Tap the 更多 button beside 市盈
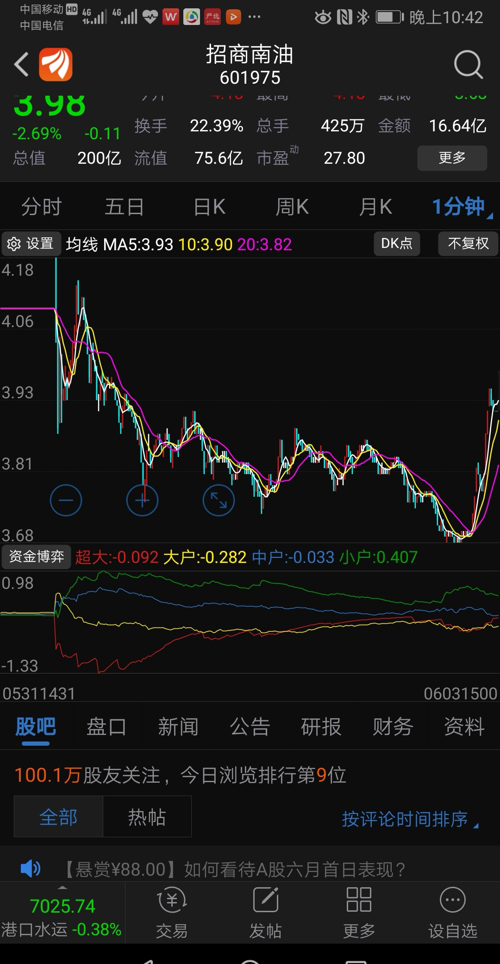This screenshot has width=500, height=964. click(452, 158)
